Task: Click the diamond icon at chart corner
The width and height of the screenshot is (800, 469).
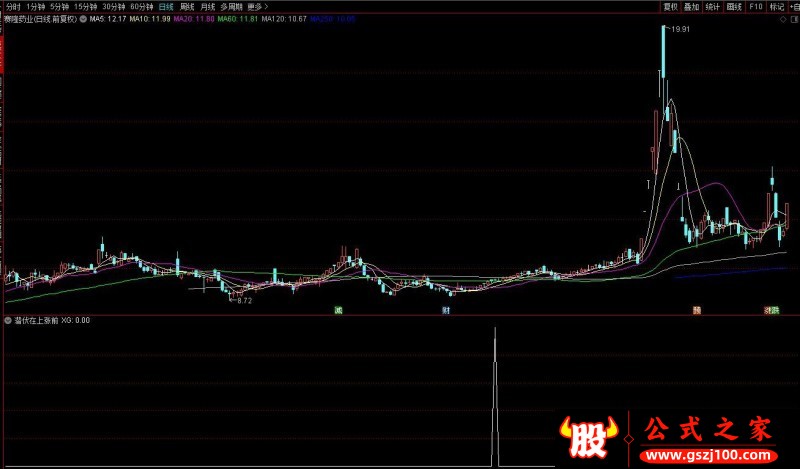Action: pyautogui.click(x=783, y=19)
